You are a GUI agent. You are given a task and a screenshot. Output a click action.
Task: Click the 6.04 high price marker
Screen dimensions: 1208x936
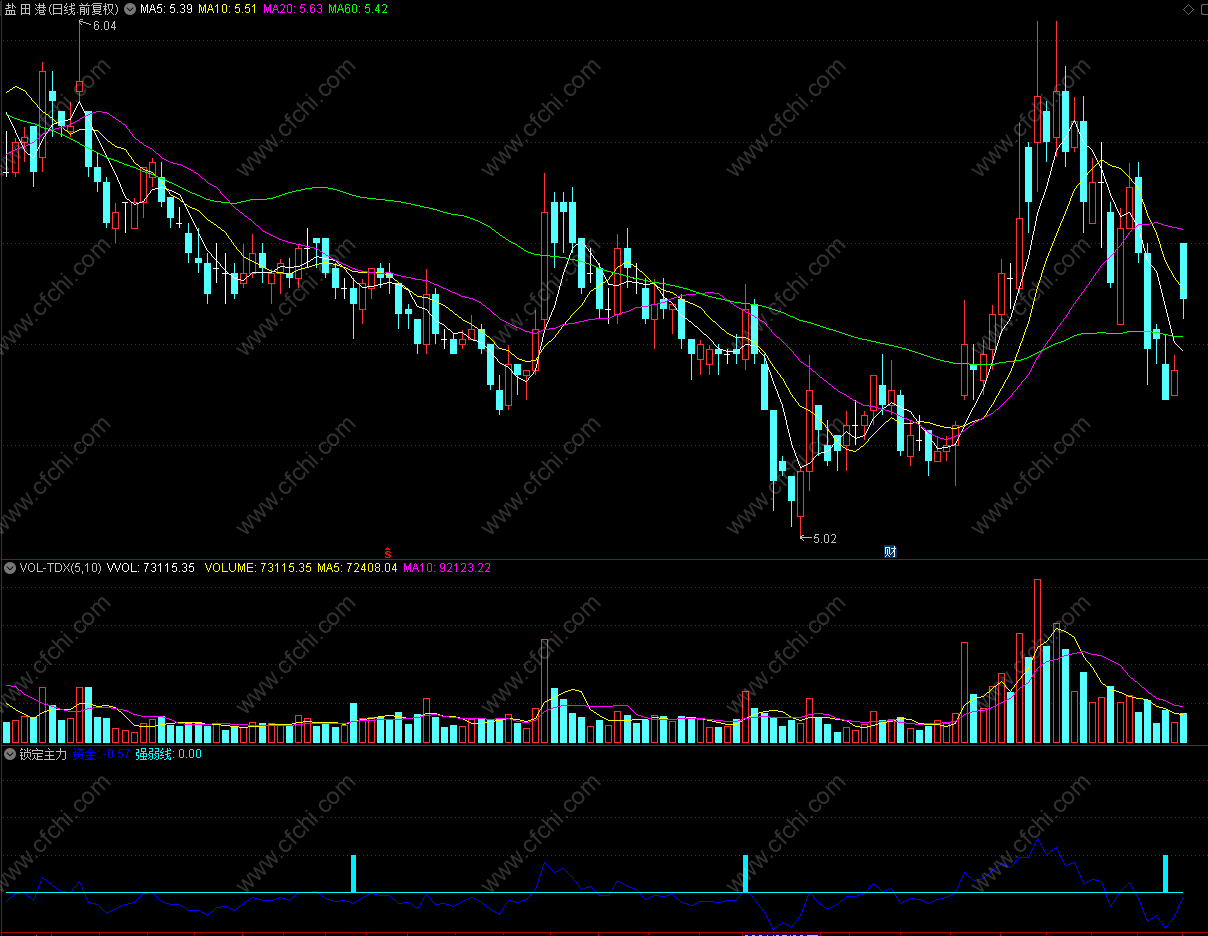(x=104, y=27)
